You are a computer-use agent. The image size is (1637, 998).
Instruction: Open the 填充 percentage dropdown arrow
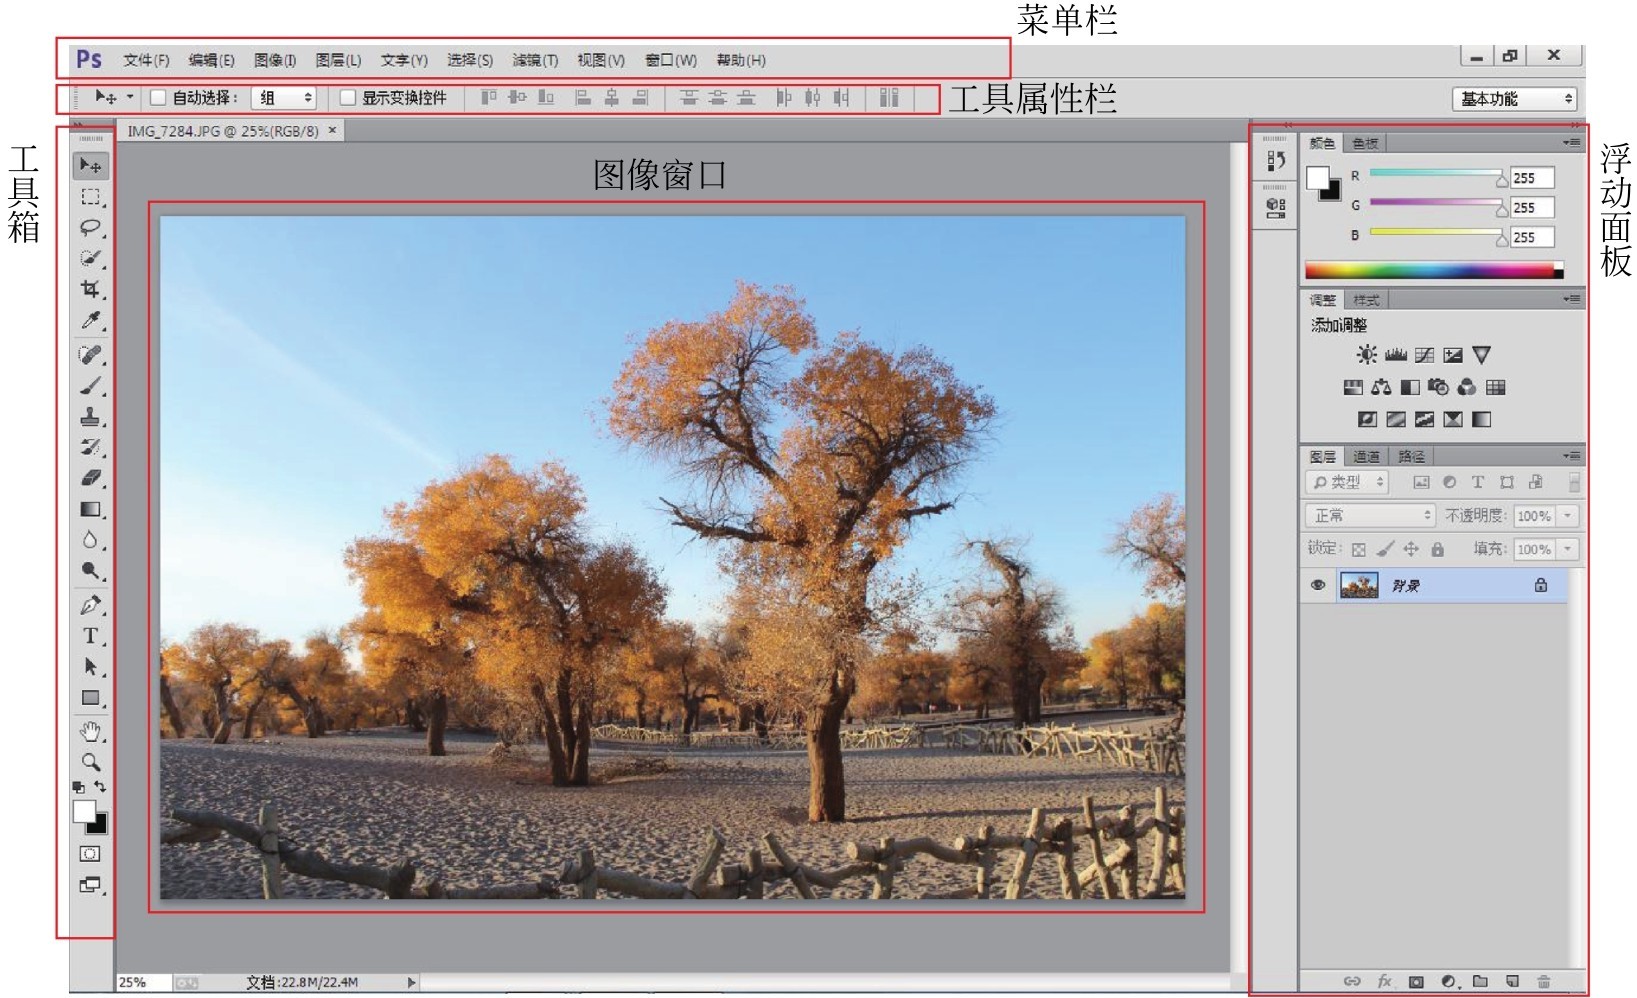tap(1568, 549)
